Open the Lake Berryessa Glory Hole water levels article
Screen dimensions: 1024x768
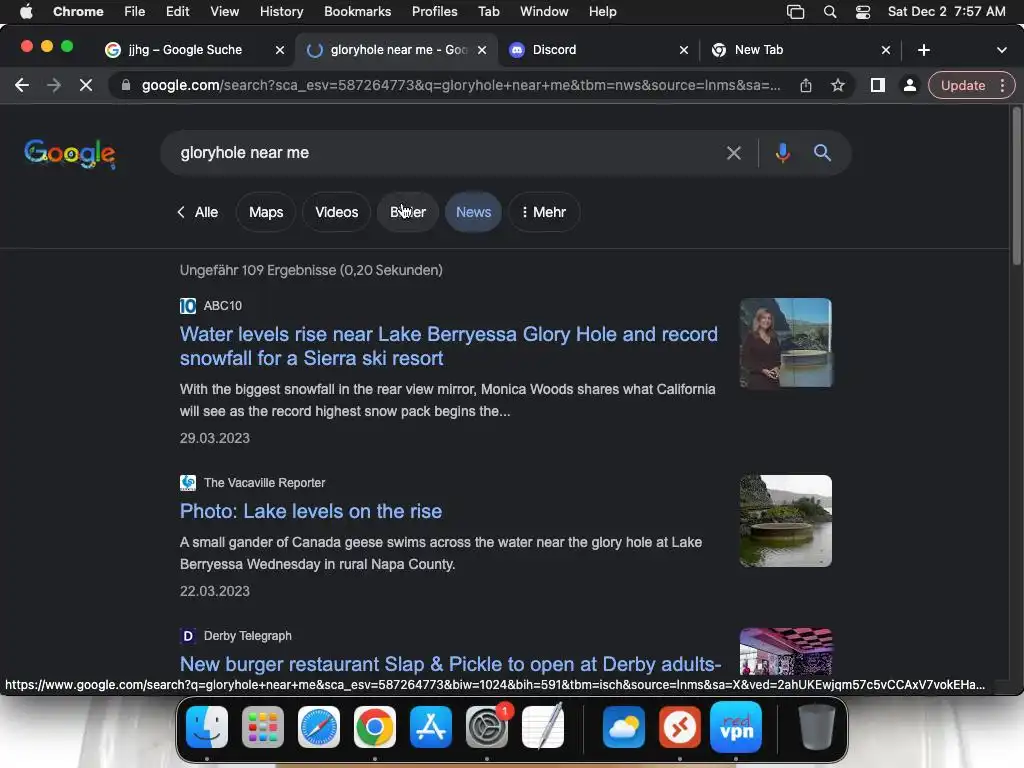(449, 346)
